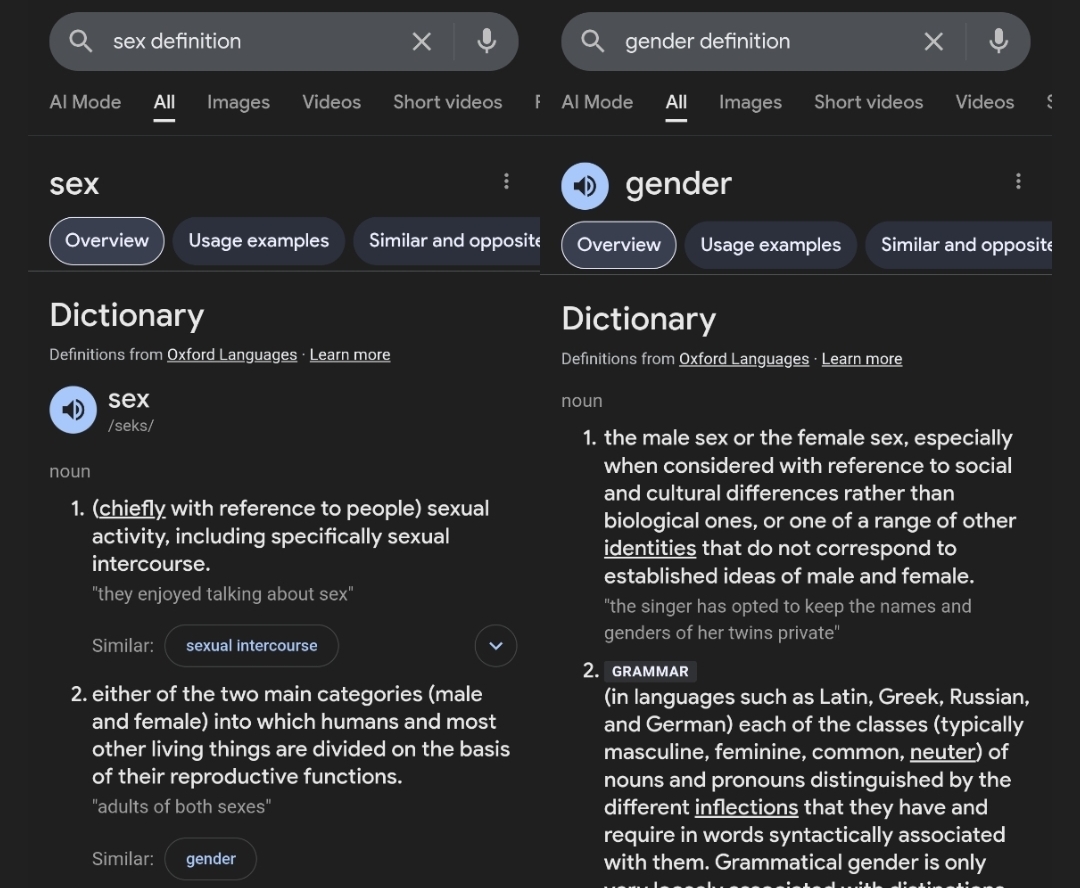Select 'Usage examples' chip under sex
The width and height of the screenshot is (1080, 888).
[259, 240]
